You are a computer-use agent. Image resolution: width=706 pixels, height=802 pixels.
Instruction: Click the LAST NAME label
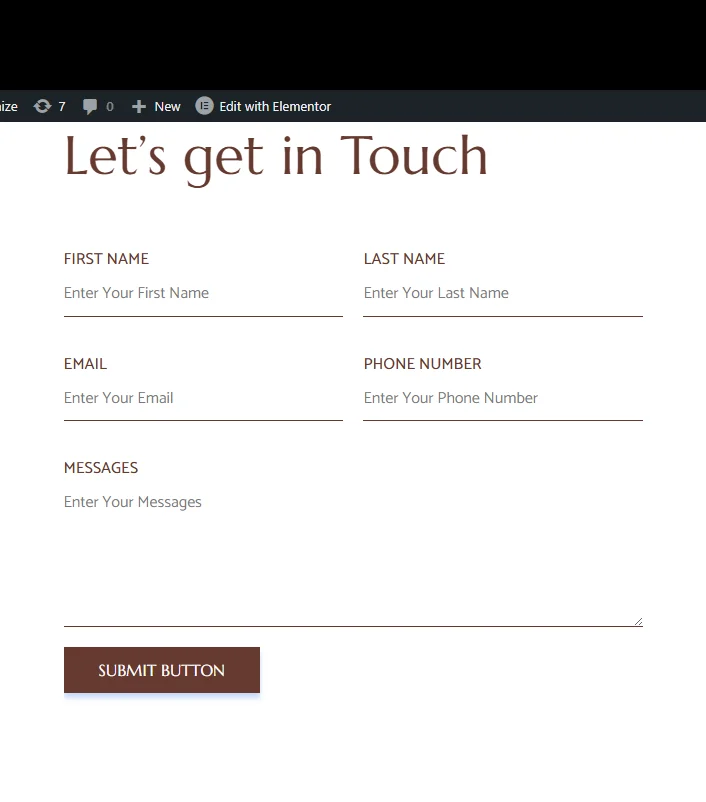(x=404, y=259)
